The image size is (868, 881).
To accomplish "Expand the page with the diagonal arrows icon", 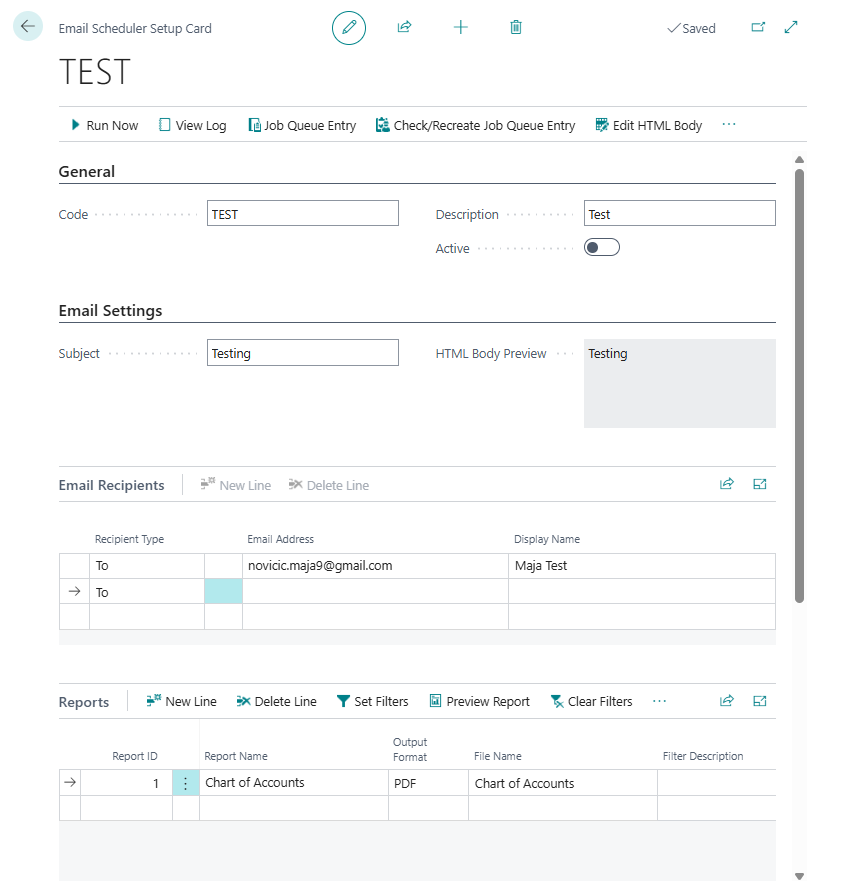I will [791, 27].
